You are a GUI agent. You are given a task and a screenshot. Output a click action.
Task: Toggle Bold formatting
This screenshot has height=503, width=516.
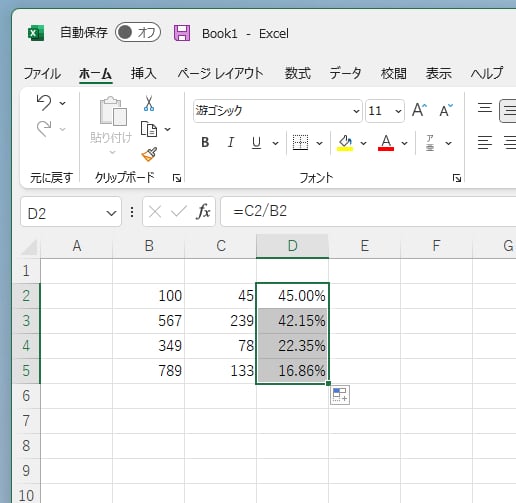(205, 143)
